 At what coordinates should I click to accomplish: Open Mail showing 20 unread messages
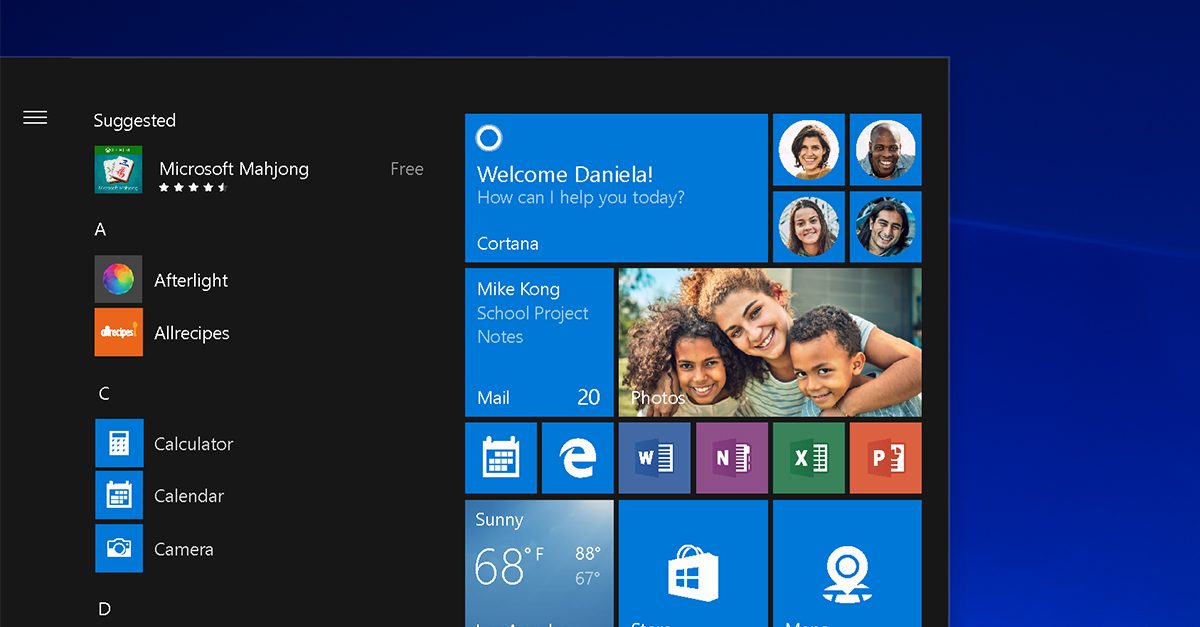point(539,340)
